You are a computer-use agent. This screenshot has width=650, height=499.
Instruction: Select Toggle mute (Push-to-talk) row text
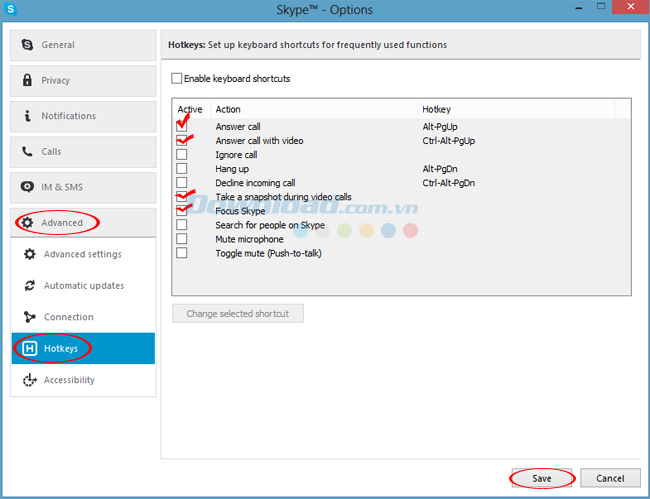pyautogui.click(x=269, y=254)
